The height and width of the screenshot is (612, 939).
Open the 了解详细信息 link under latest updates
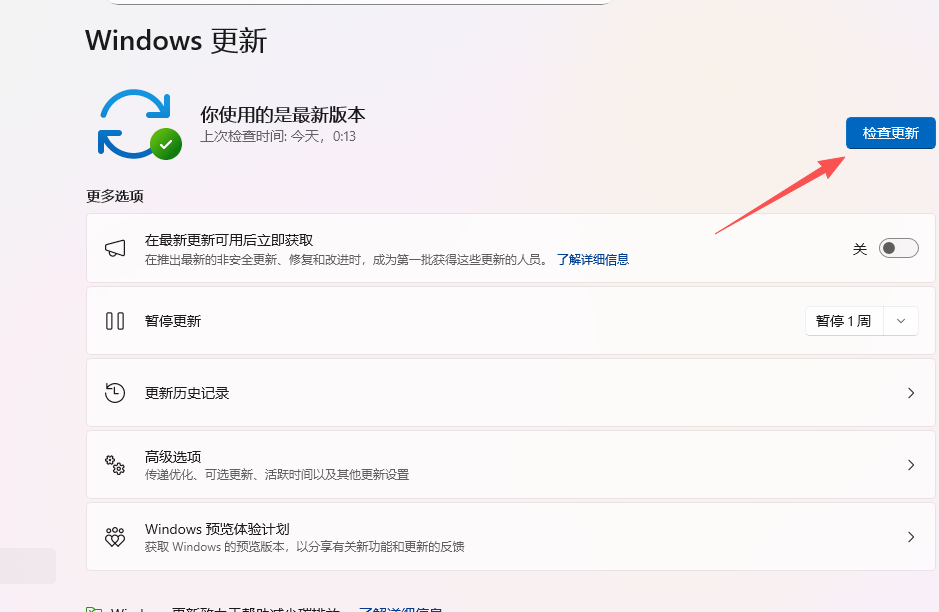593,259
